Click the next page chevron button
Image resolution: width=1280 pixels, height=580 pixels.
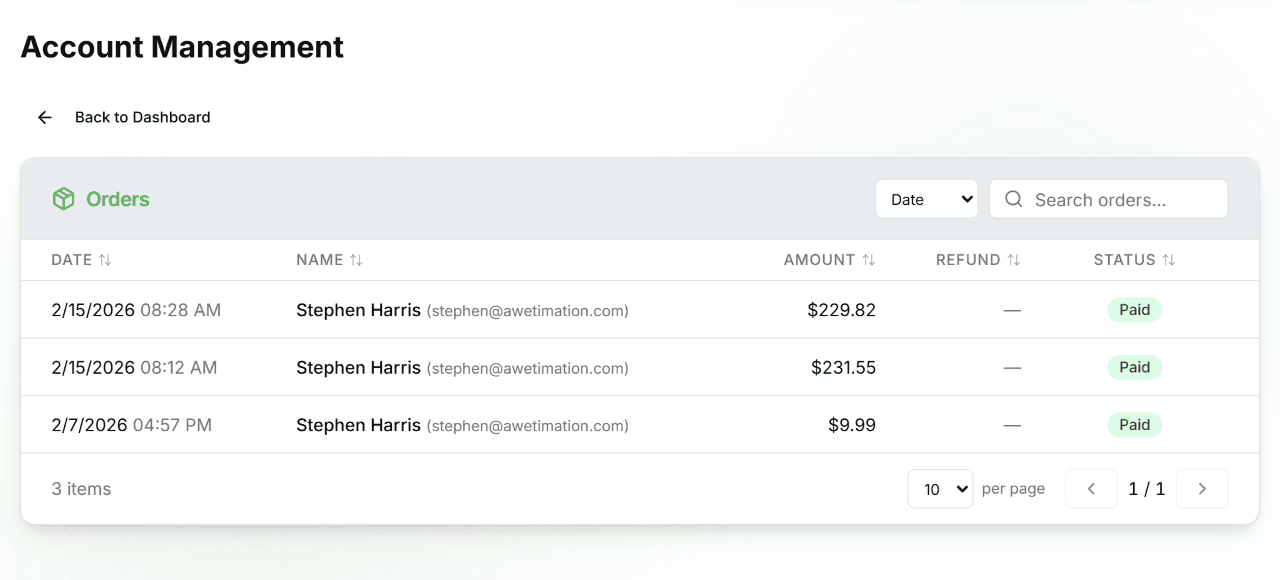[x=1202, y=488]
